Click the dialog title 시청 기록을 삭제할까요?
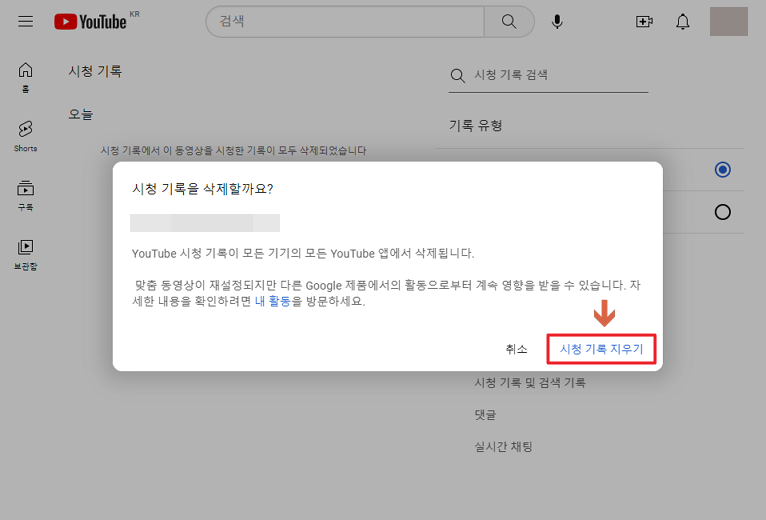Viewport: 766px width, 520px height. tap(202, 189)
